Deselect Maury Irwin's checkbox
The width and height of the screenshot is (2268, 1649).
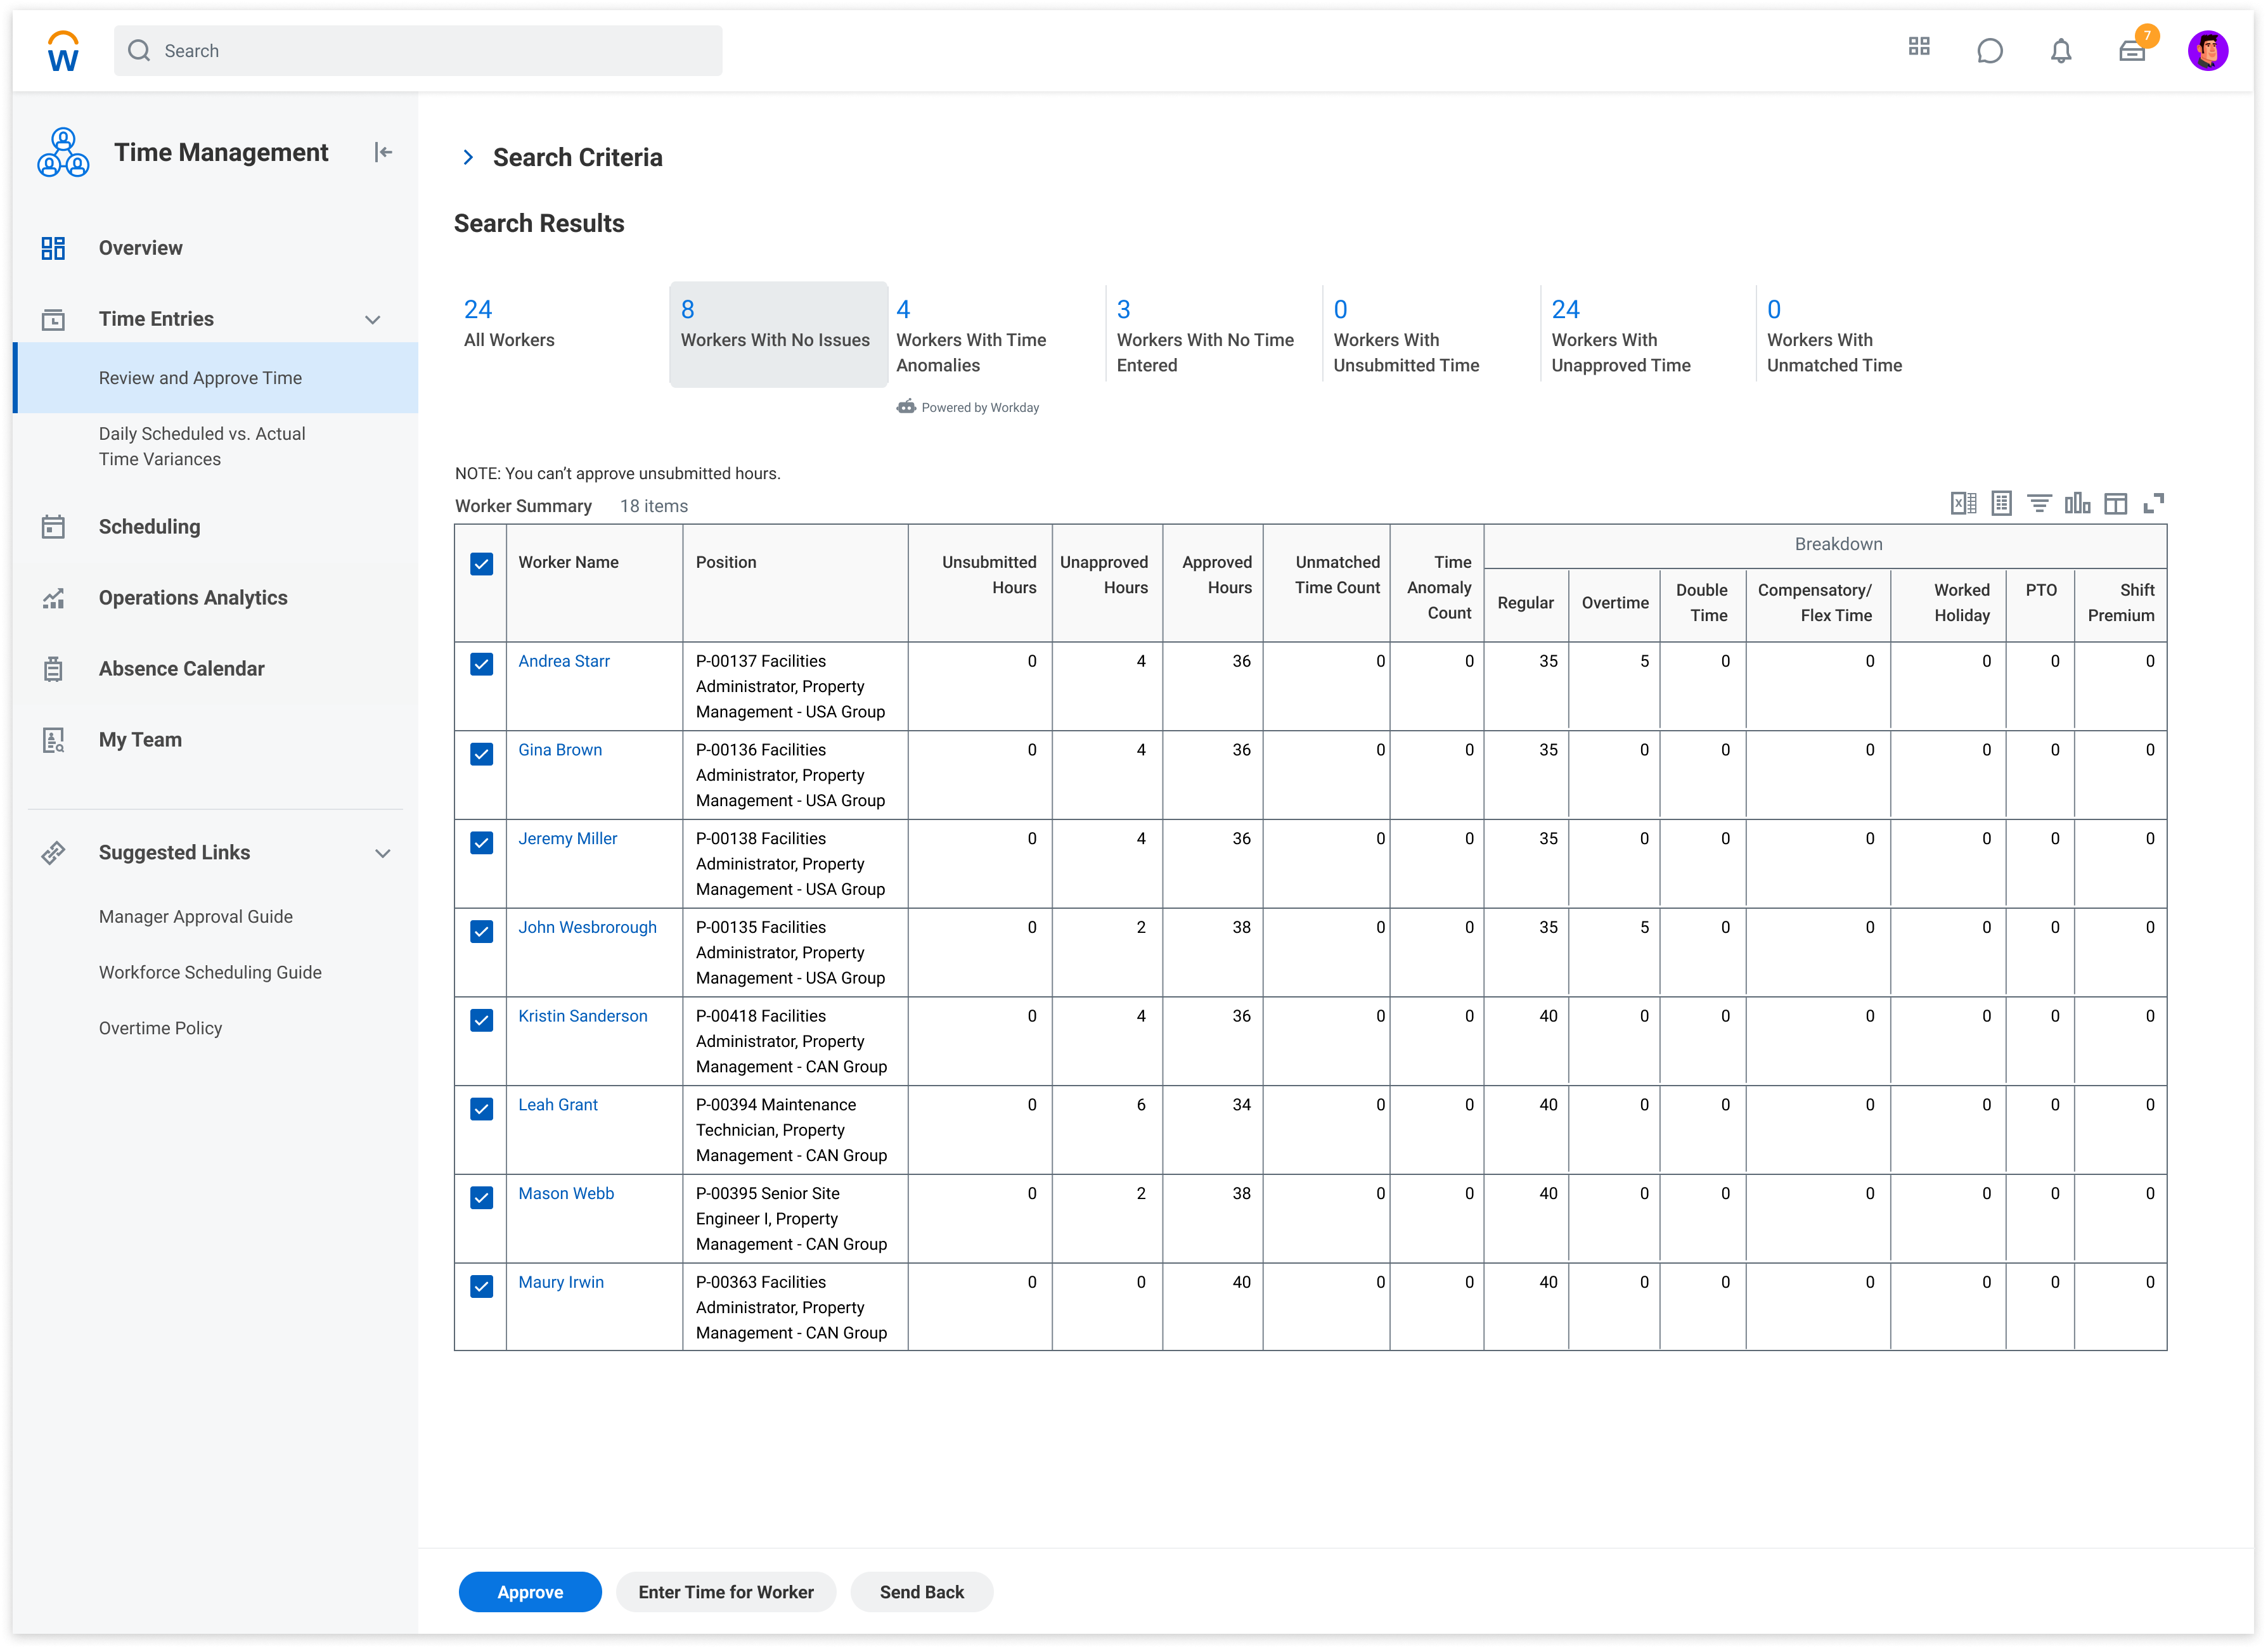click(x=481, y=1287)
